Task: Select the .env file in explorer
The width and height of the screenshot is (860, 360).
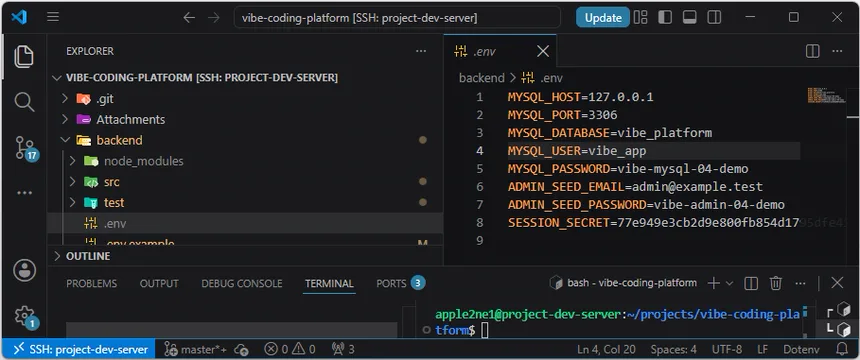Action: point(246,223)
